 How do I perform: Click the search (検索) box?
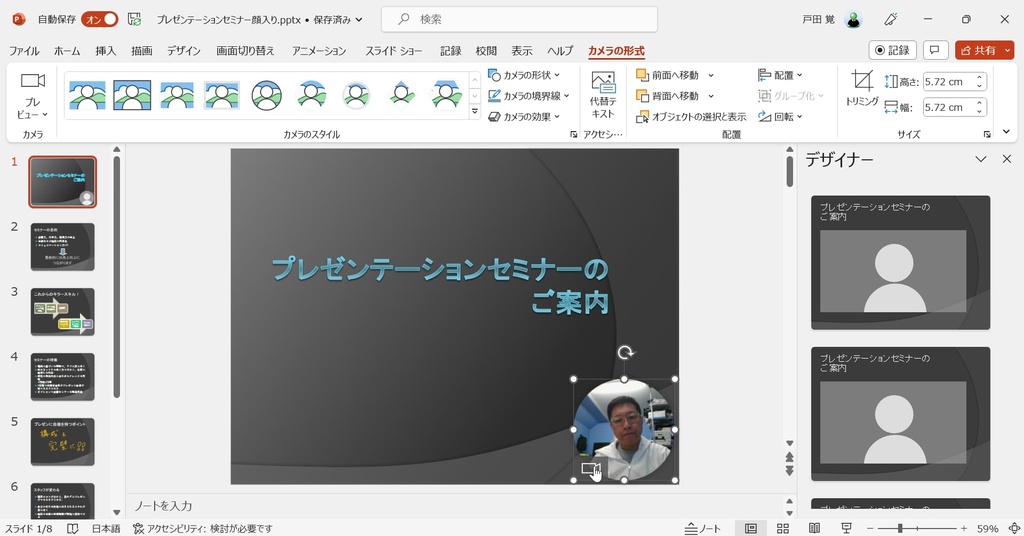click(x=519, y=20)
